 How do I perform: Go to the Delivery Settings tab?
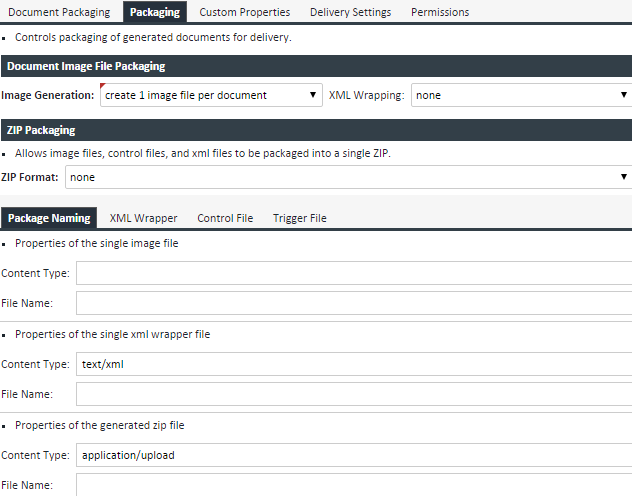coord(350,12)
